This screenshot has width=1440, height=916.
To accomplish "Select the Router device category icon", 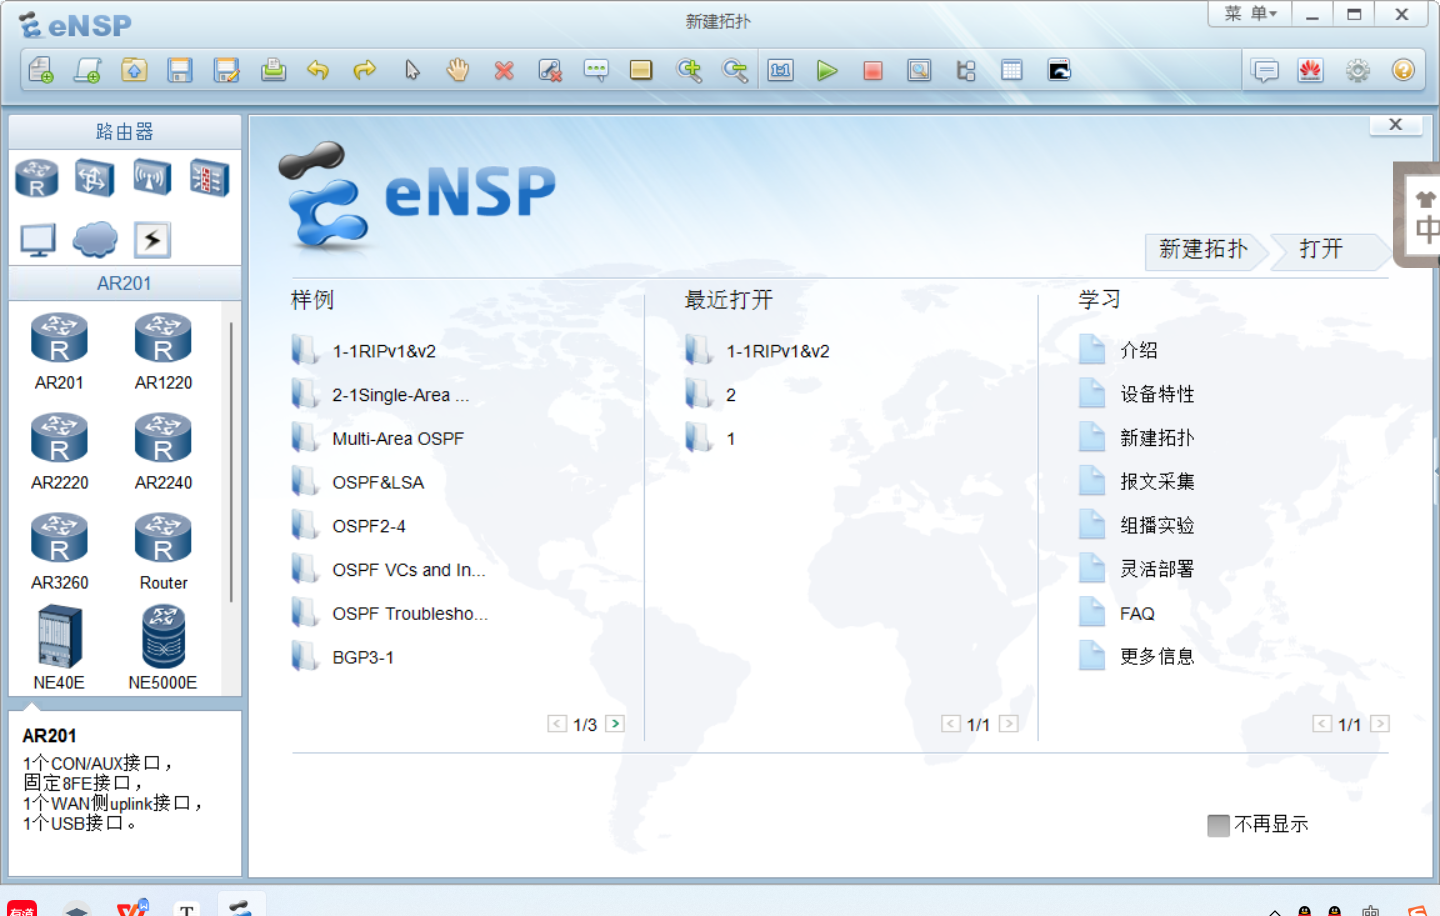I will 37,178.
